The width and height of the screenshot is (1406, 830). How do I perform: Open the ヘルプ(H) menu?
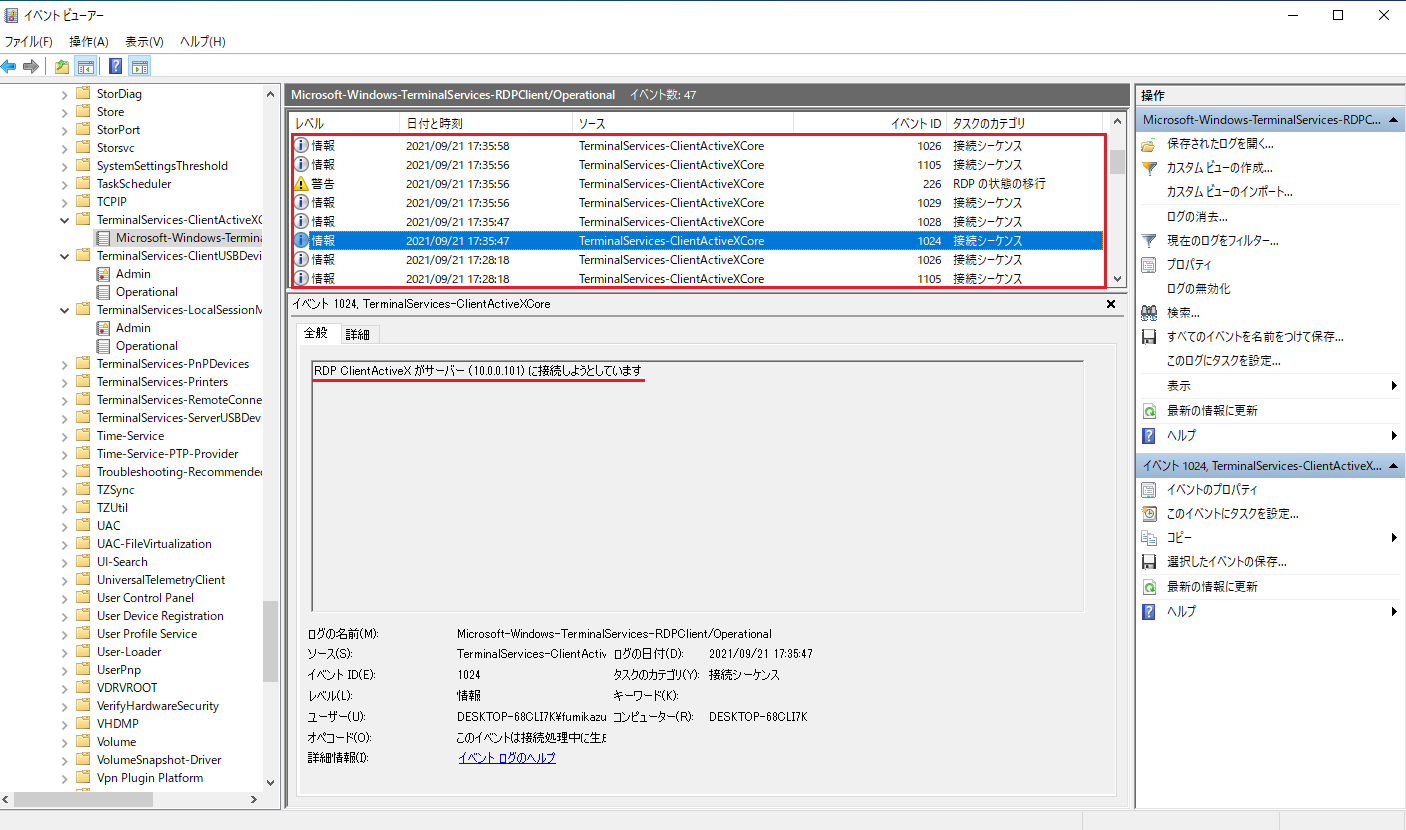point(202,42)
